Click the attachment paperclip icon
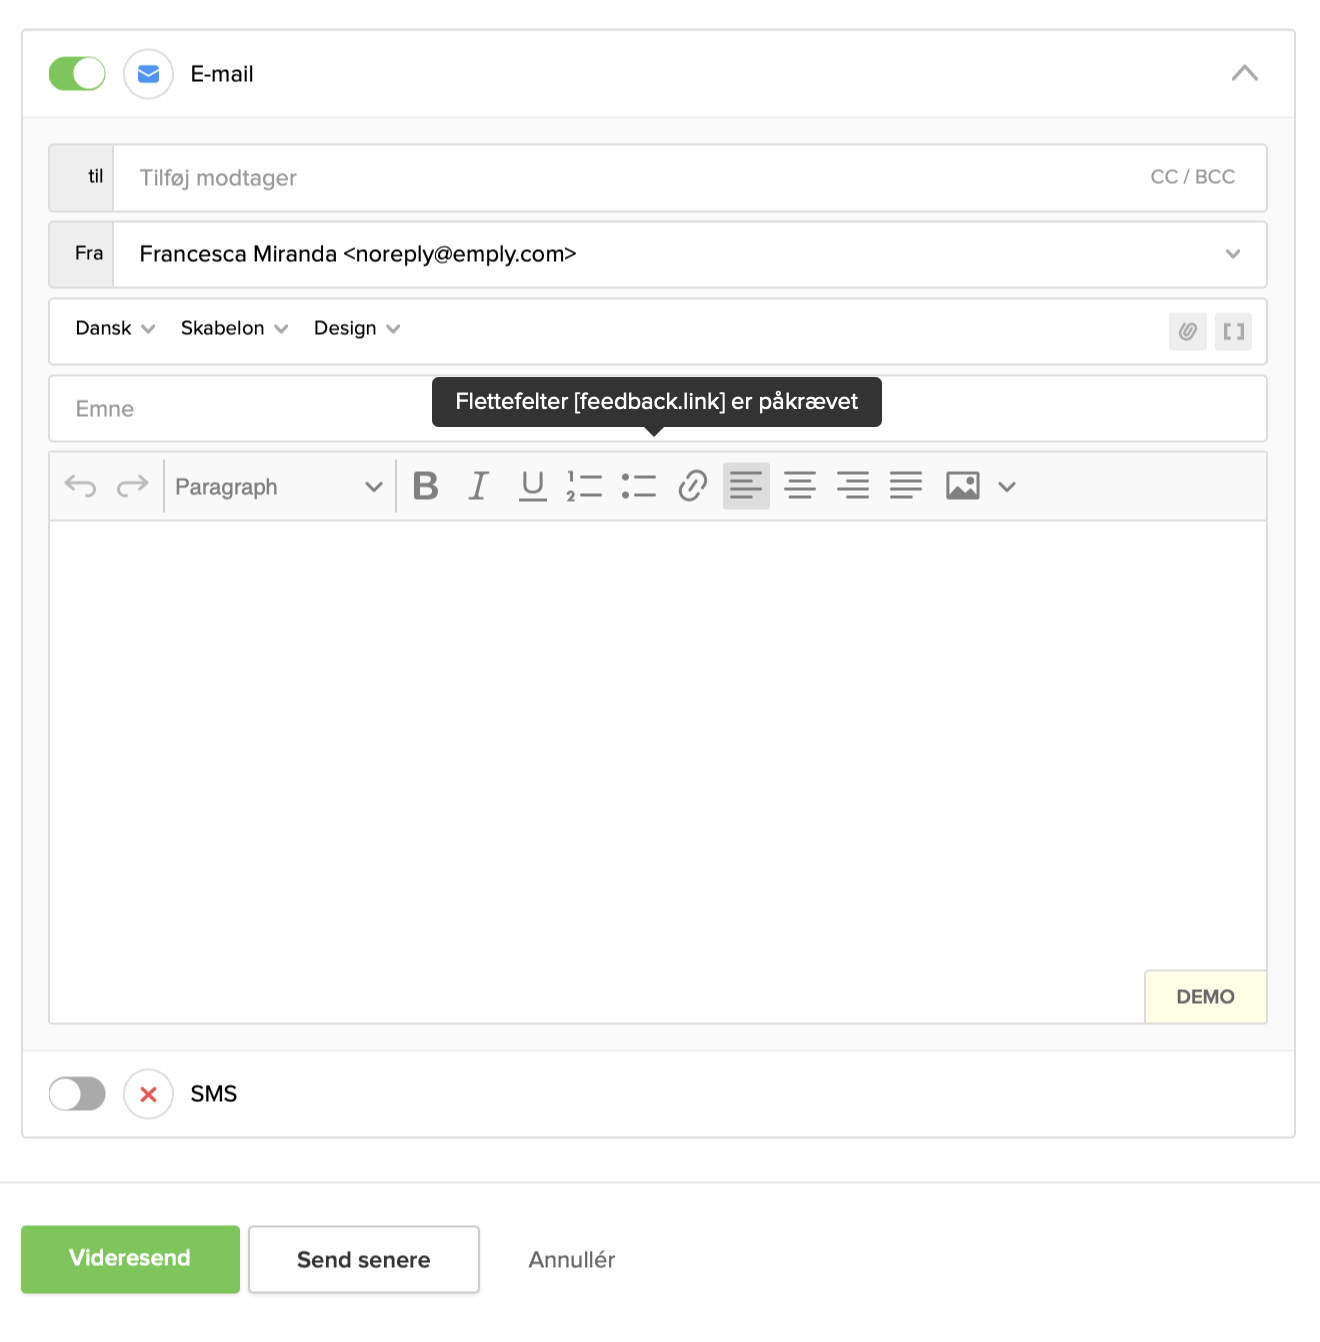This screenshot has height=1342, width=1320. point(1188,332)
